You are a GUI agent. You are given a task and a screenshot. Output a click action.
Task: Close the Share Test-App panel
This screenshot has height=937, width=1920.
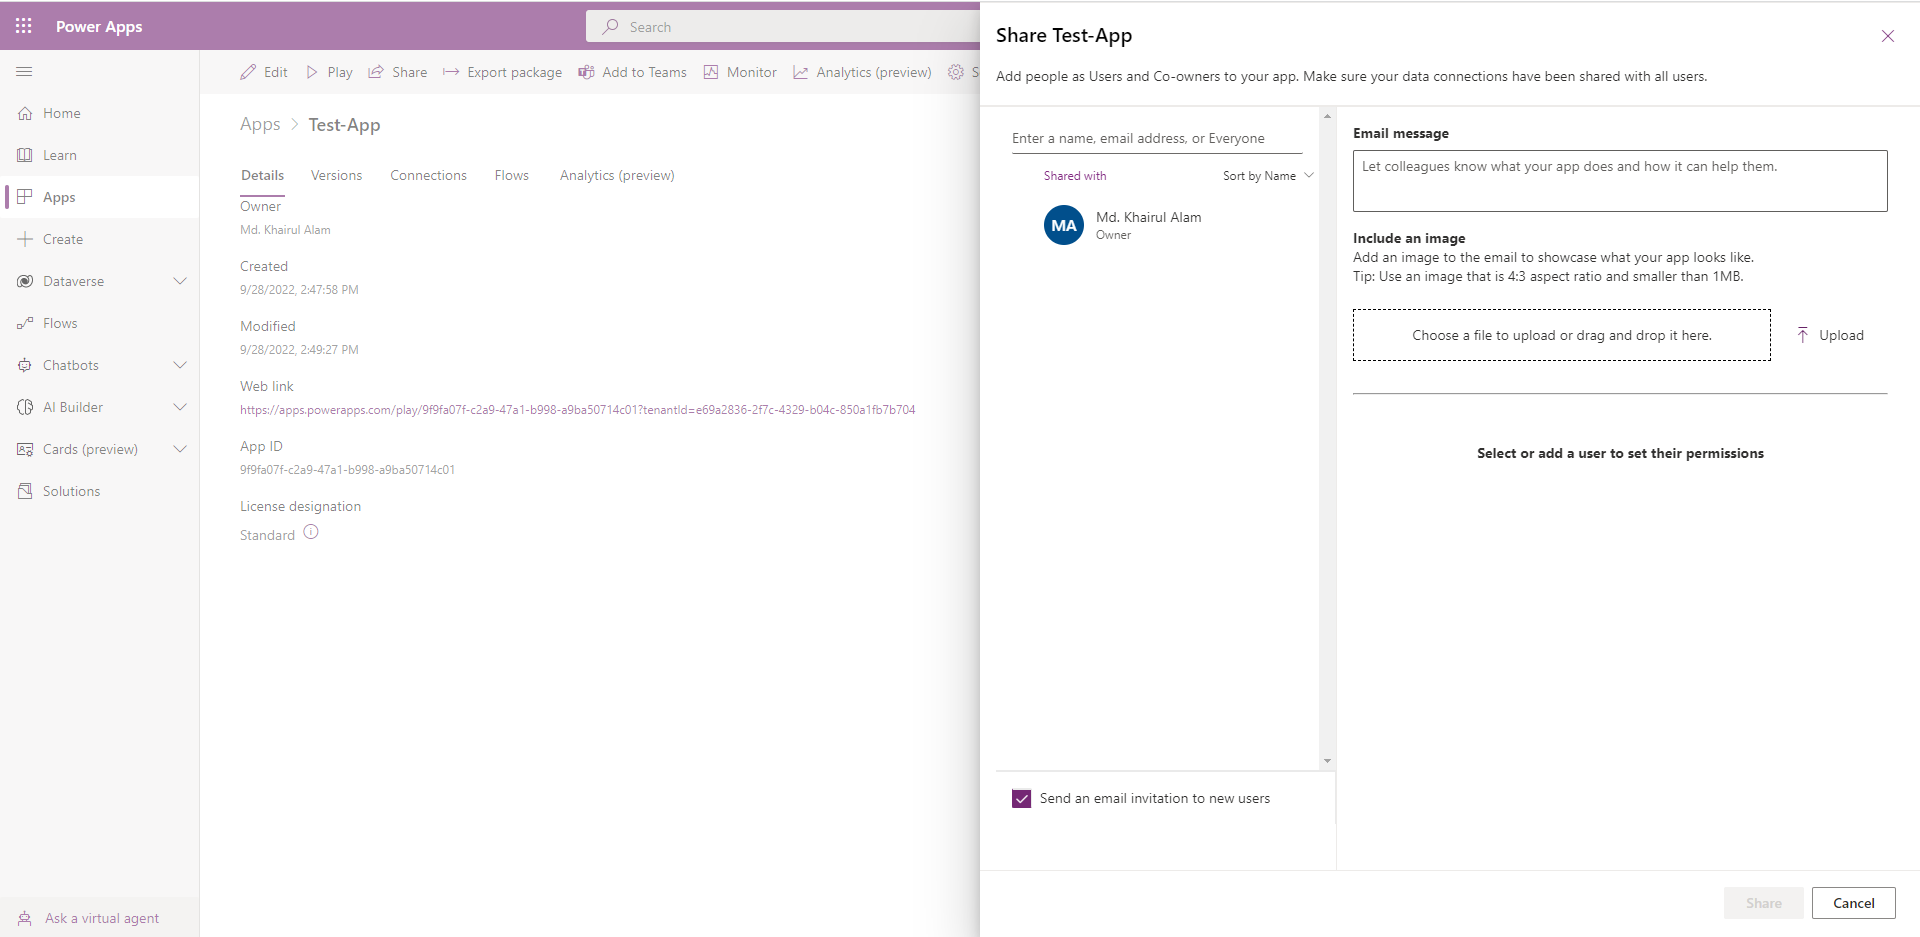pos(1887,36)
